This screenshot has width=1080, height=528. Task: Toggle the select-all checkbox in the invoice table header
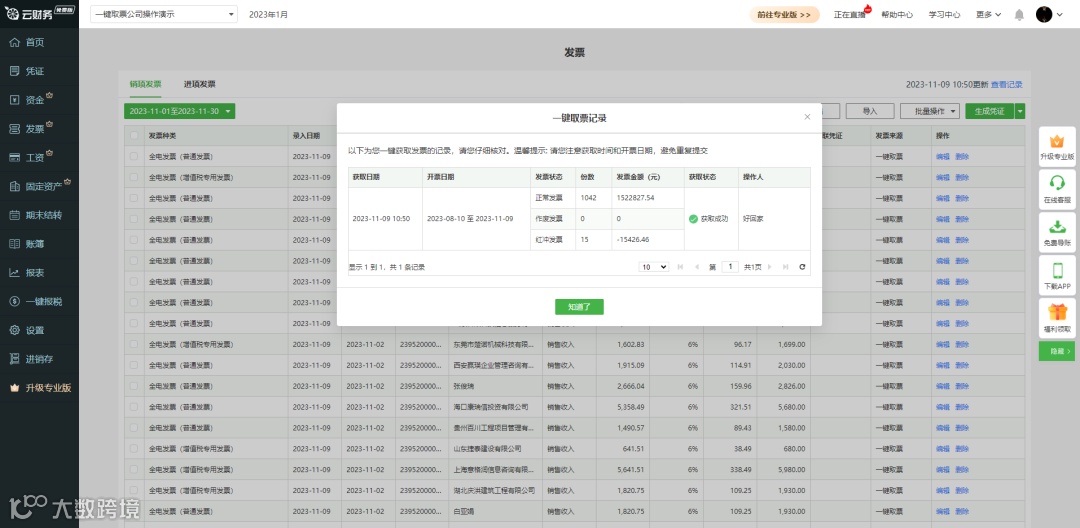click(134, 136)
